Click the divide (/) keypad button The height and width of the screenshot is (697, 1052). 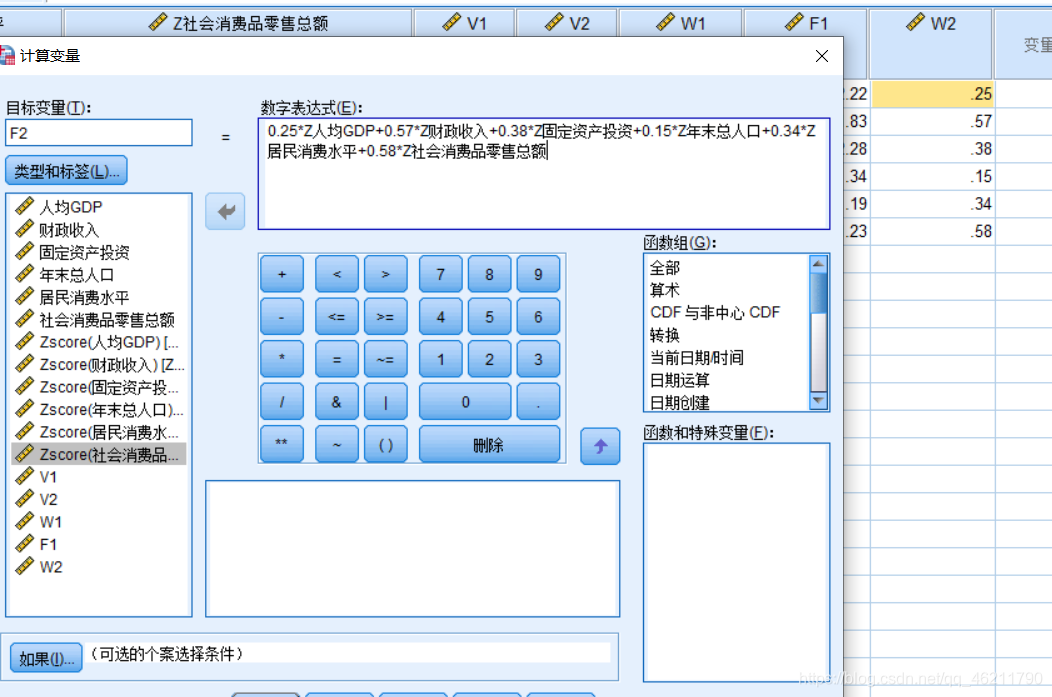282,402
